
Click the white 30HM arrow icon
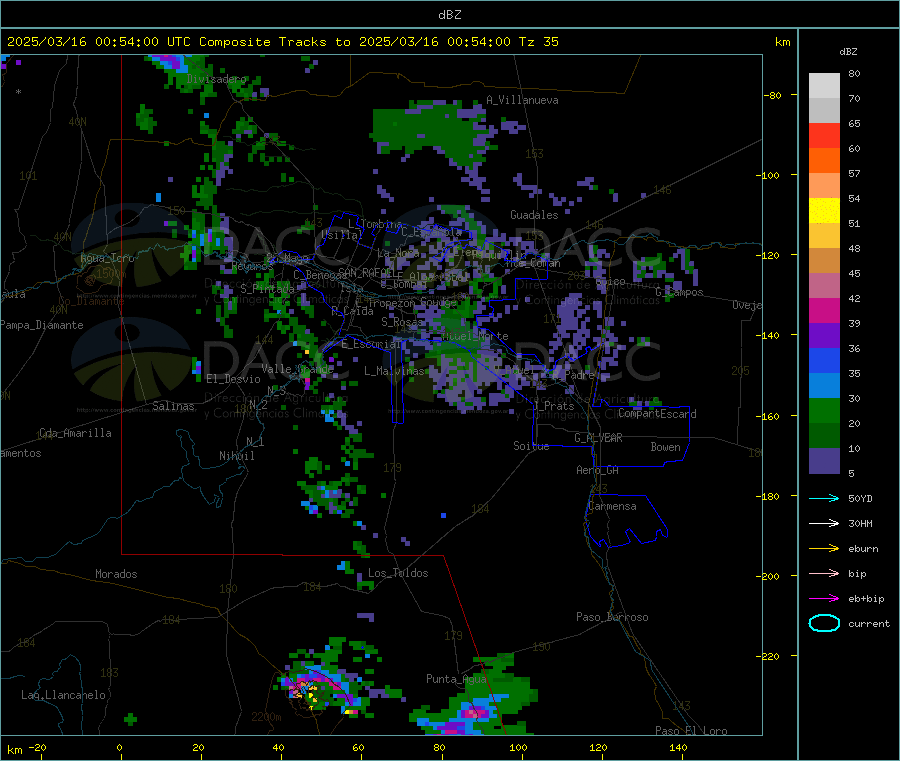(x=824, y=523)
